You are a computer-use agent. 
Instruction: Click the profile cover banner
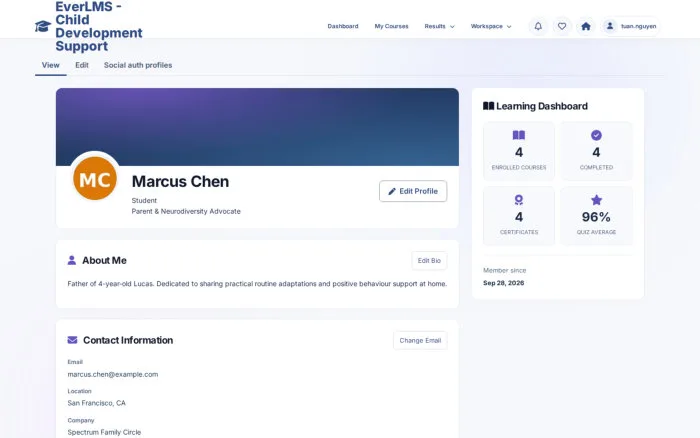[257, 127]
